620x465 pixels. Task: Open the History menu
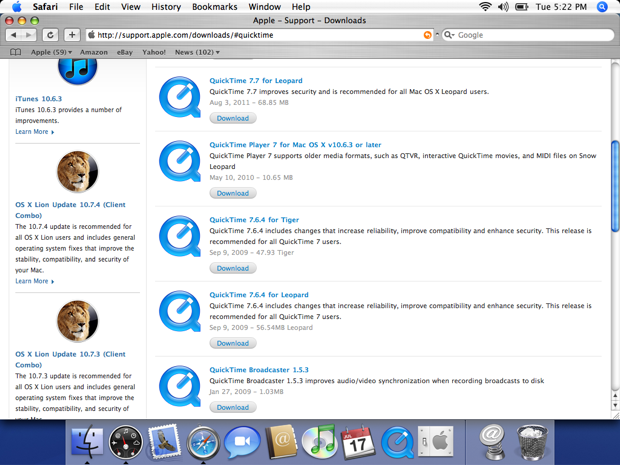(x=166, y=7)
